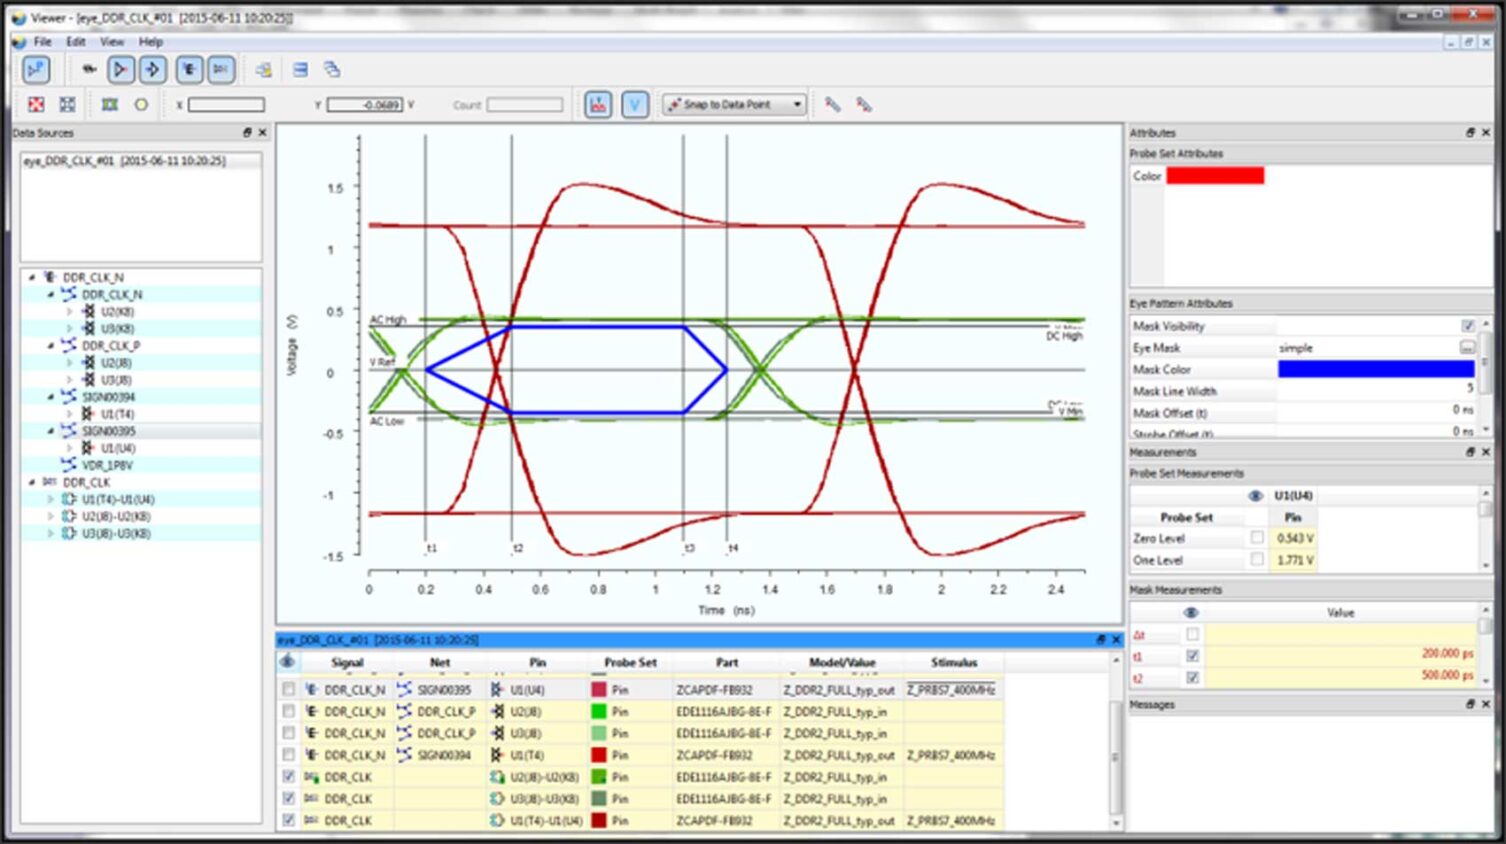Enable the DDR_CLK_N signal row checkbox
This screenshot has width=1506, height=844.
coord(290,690)
